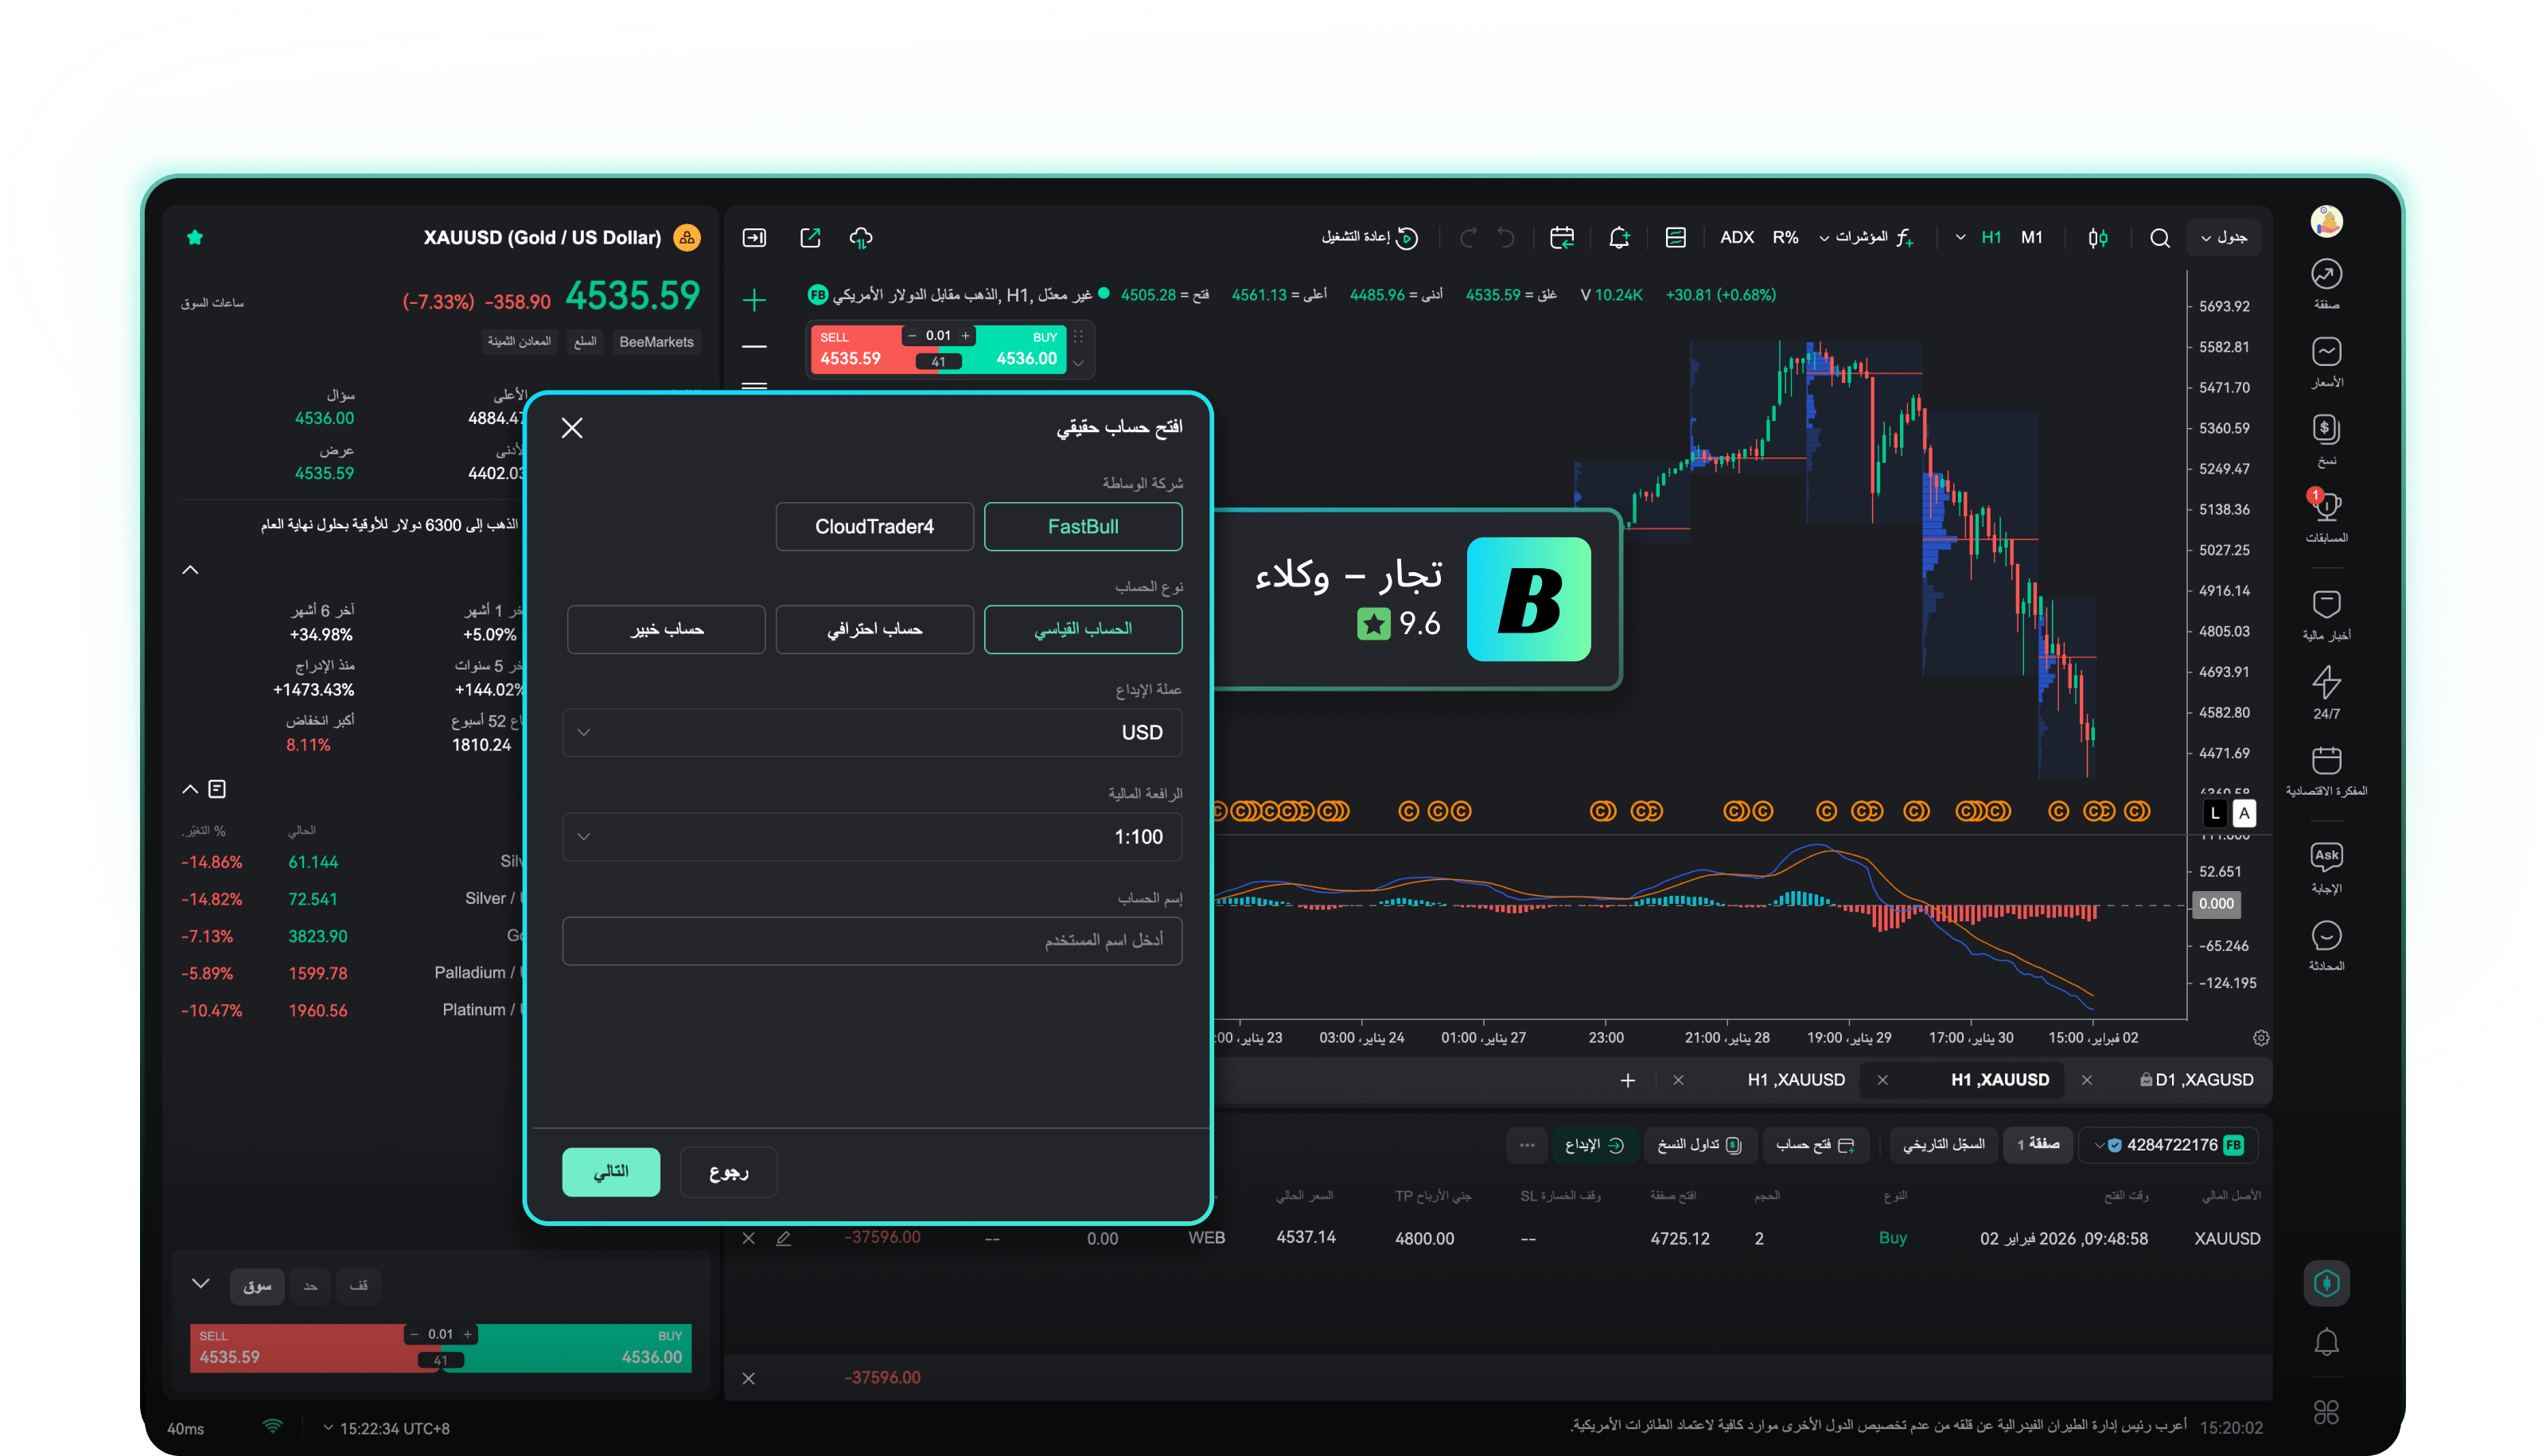Toggle the A auto-scale button on chart
This screenshot has height=1456, width=2546.
(2244, 813)
